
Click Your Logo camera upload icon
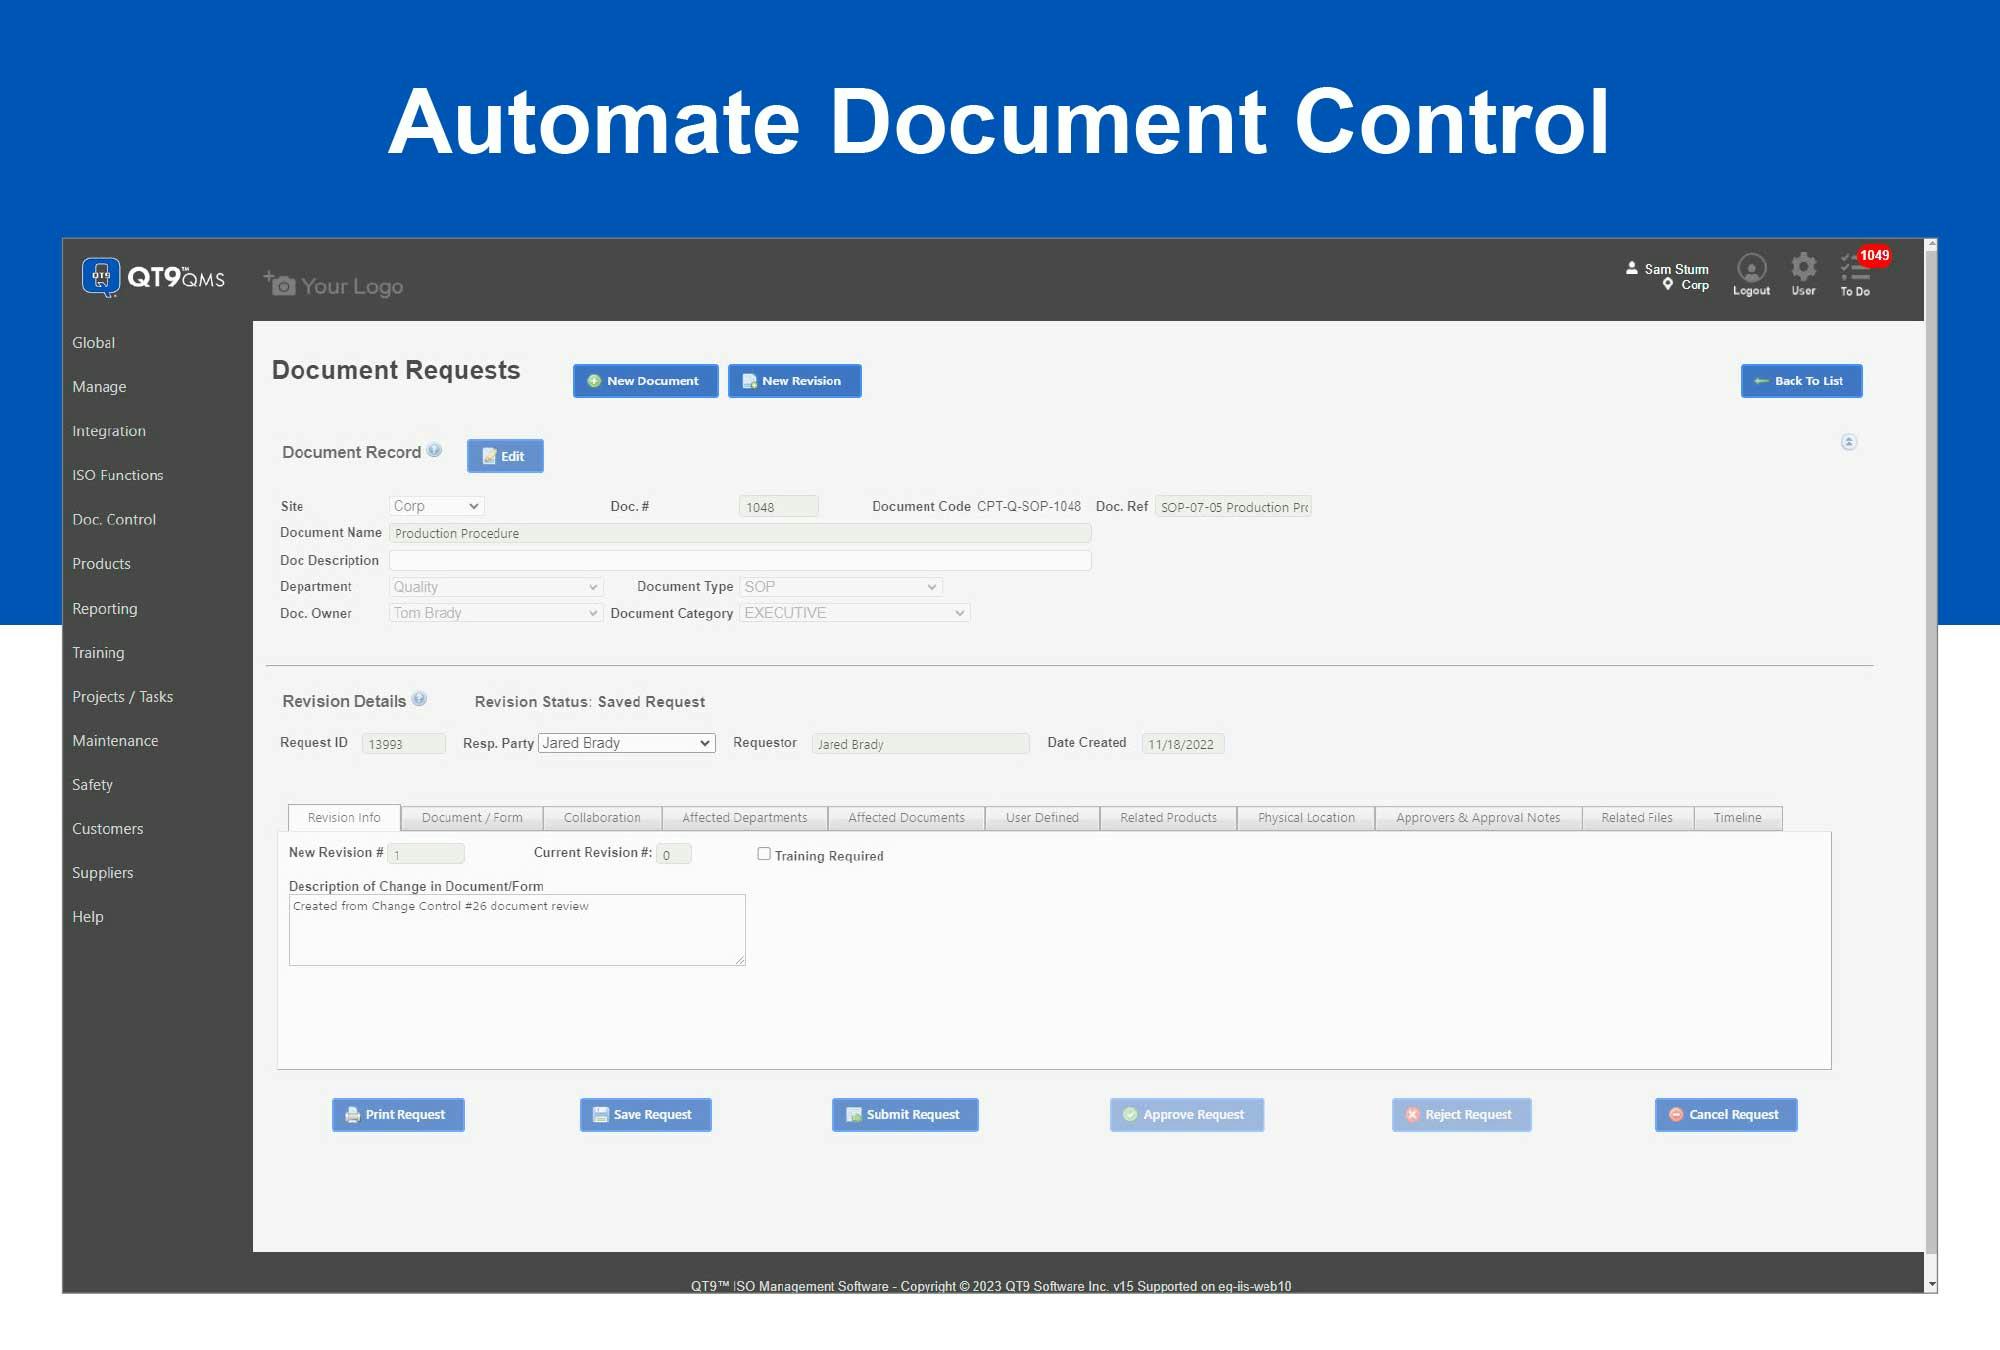pyautogui.click(x=279, y=284)
